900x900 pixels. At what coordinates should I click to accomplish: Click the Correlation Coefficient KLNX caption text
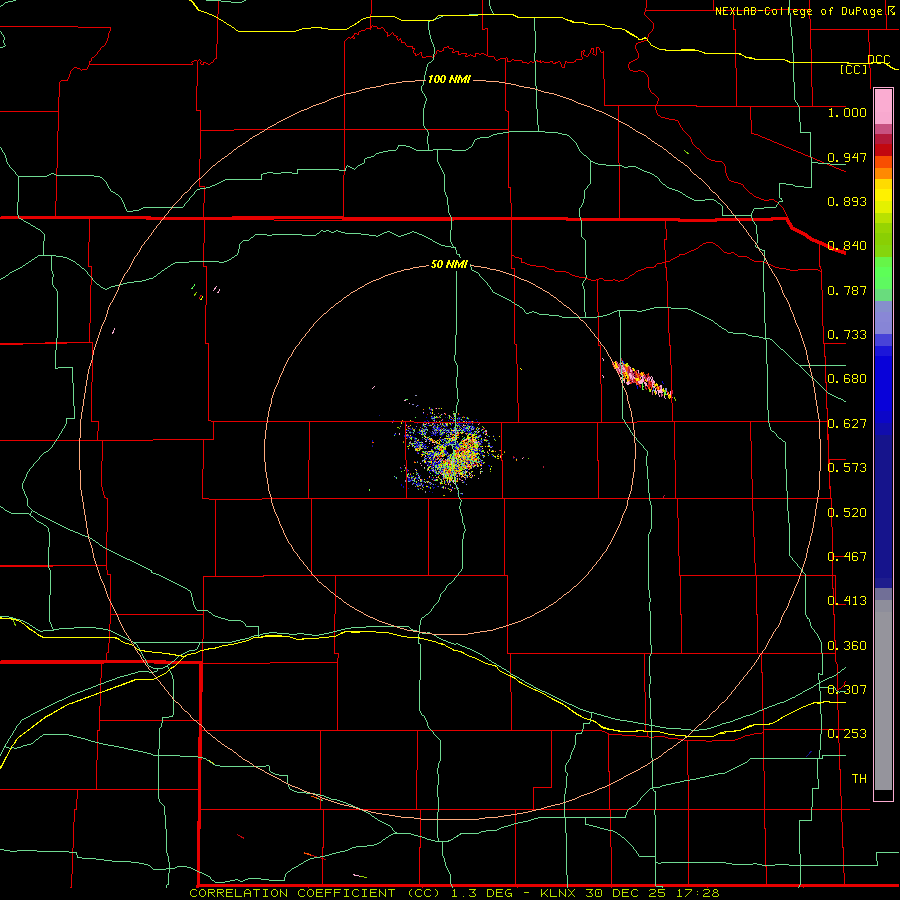454,893
